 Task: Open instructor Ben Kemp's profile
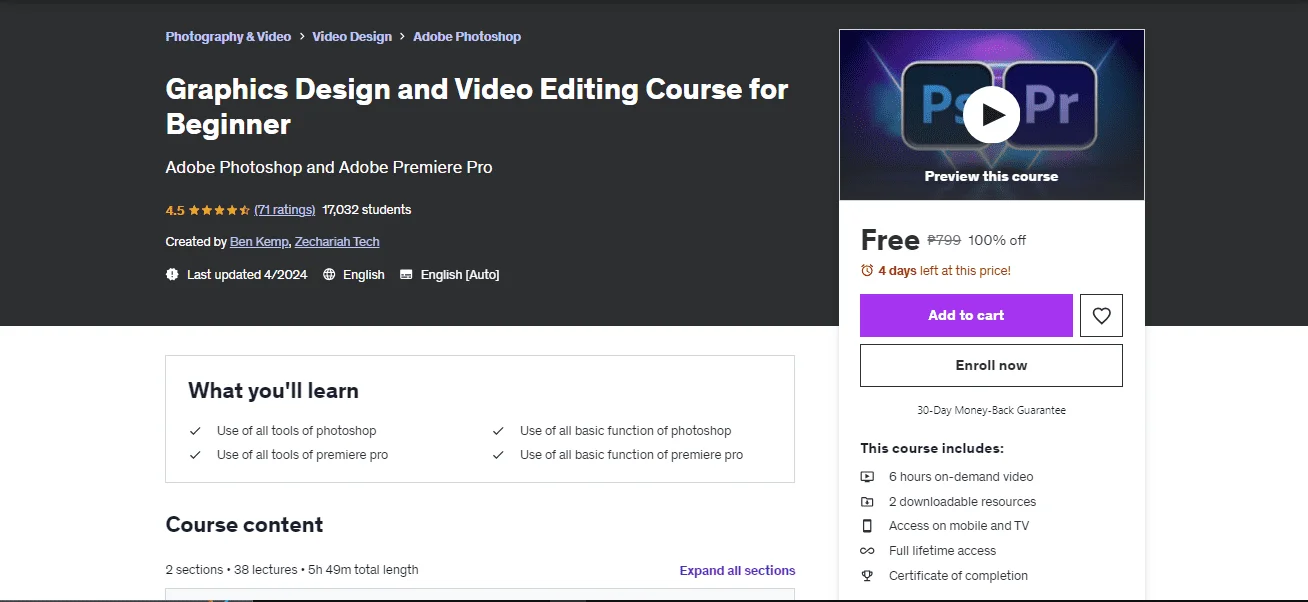tap(259, 242)
